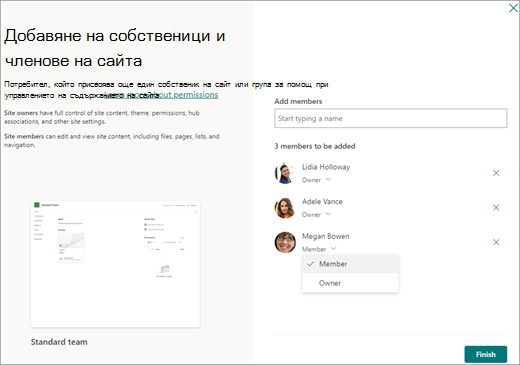The width and height of the screenshot is (520, 365).
Task: Select Member option in role menu
Action: pos(350,264)
